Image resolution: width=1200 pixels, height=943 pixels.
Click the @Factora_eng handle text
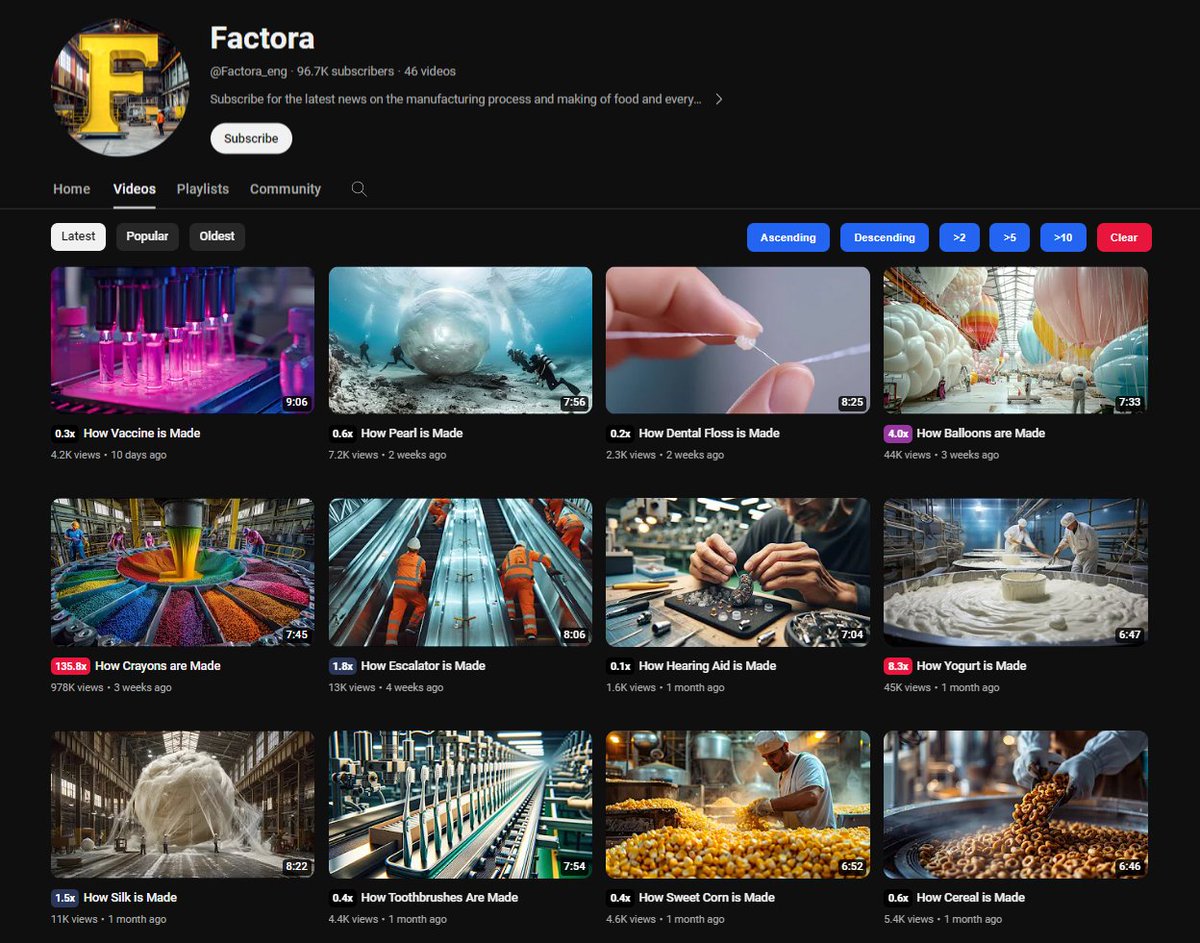[249, 71]
